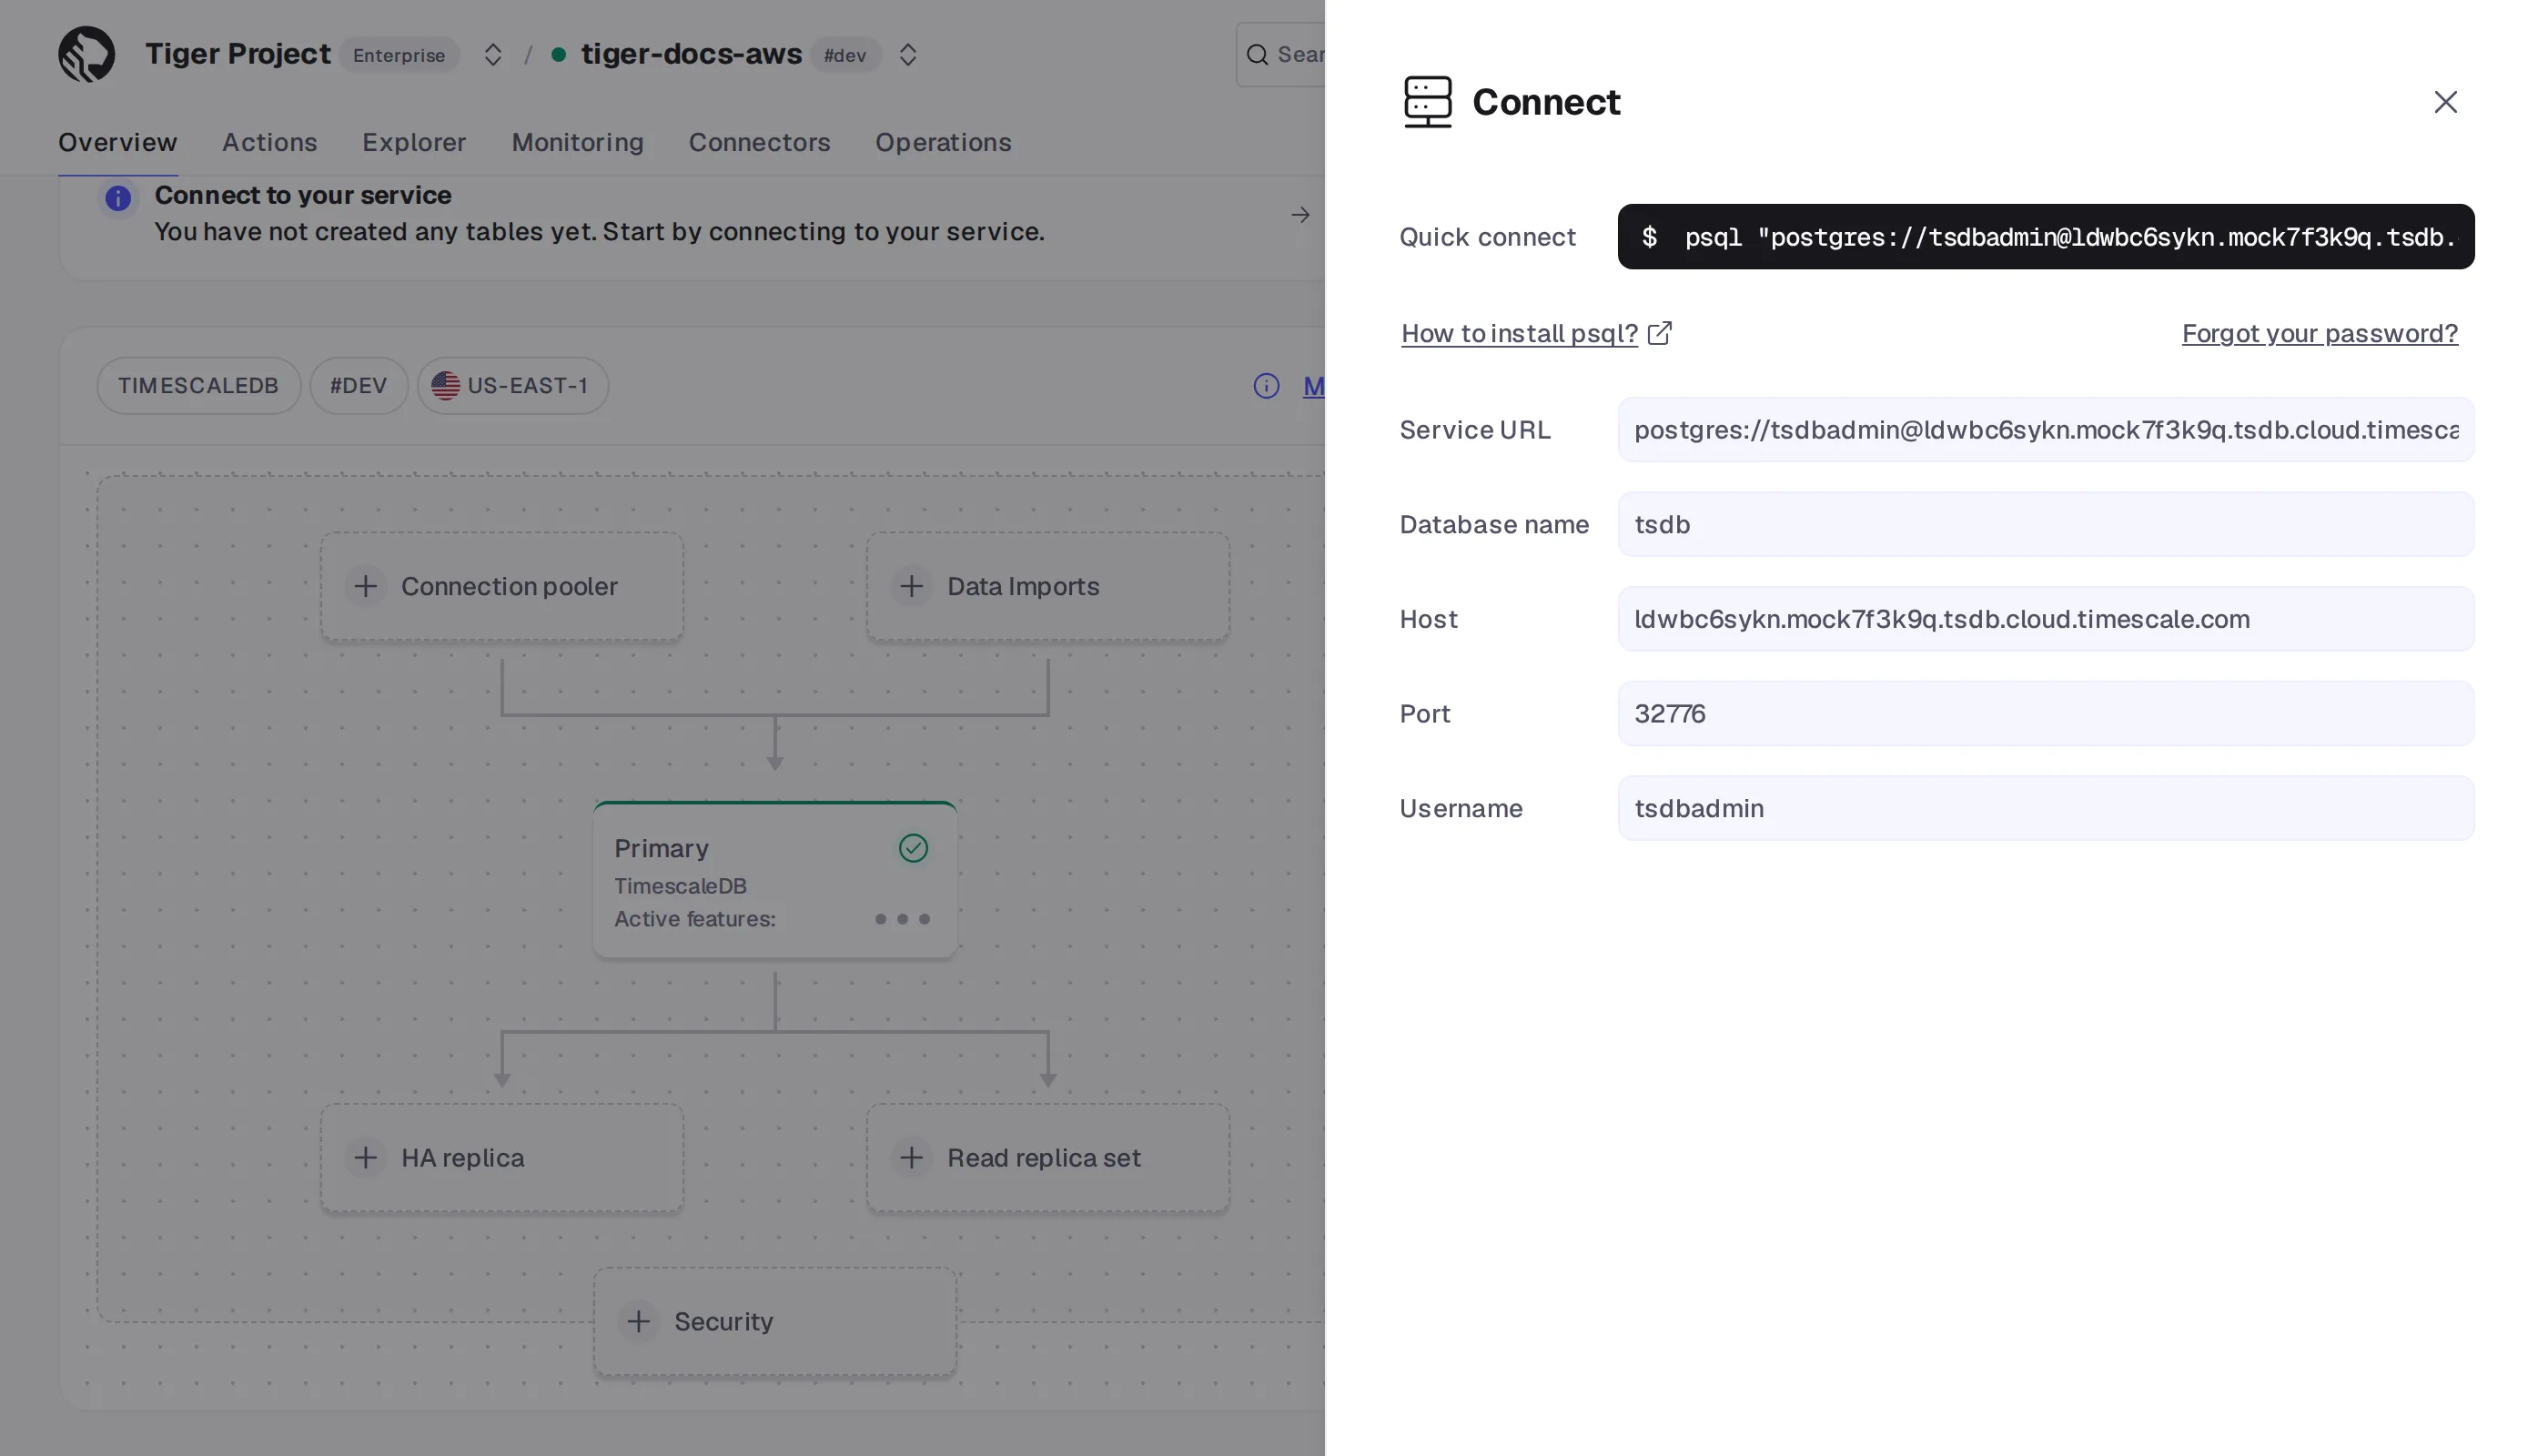Click the plus icon for HA replica

365,1158
